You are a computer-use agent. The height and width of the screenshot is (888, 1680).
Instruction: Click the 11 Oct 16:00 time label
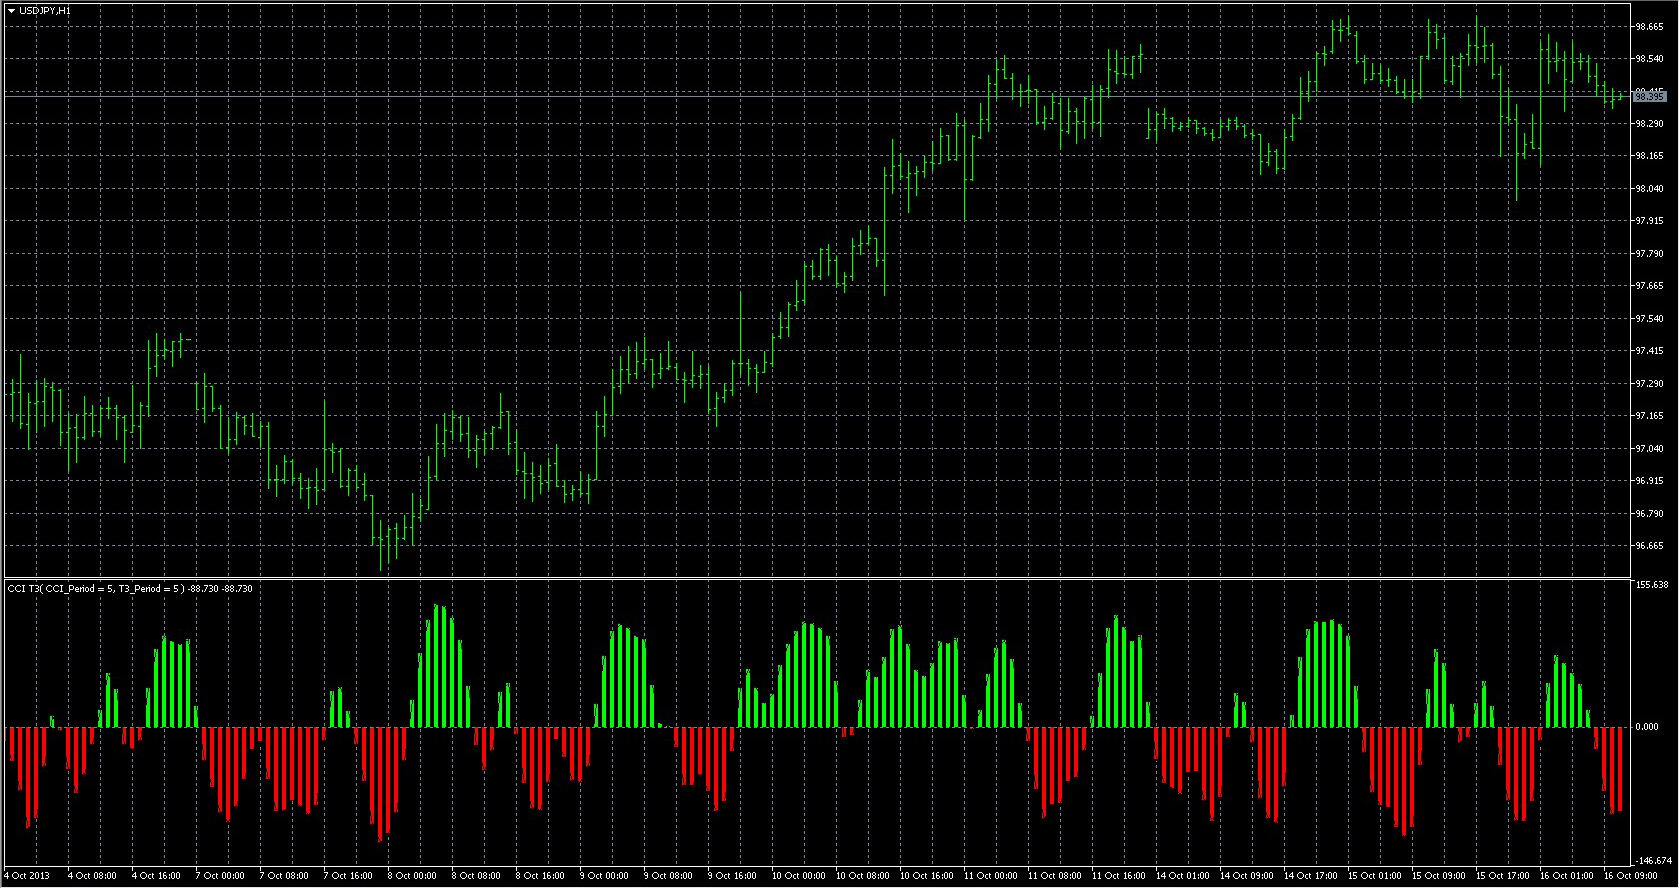1118,876
